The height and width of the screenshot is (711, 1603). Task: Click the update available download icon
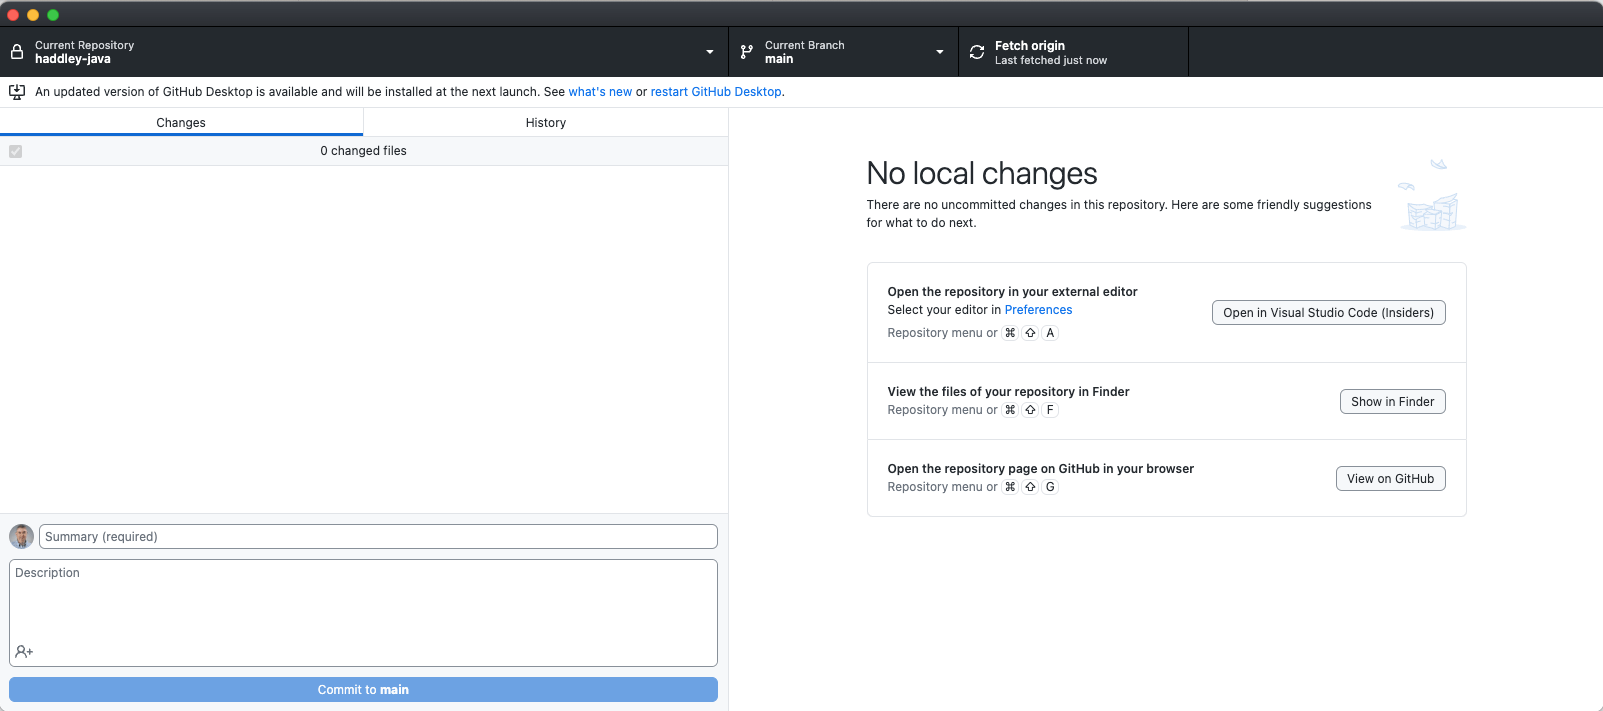(17, 92)
